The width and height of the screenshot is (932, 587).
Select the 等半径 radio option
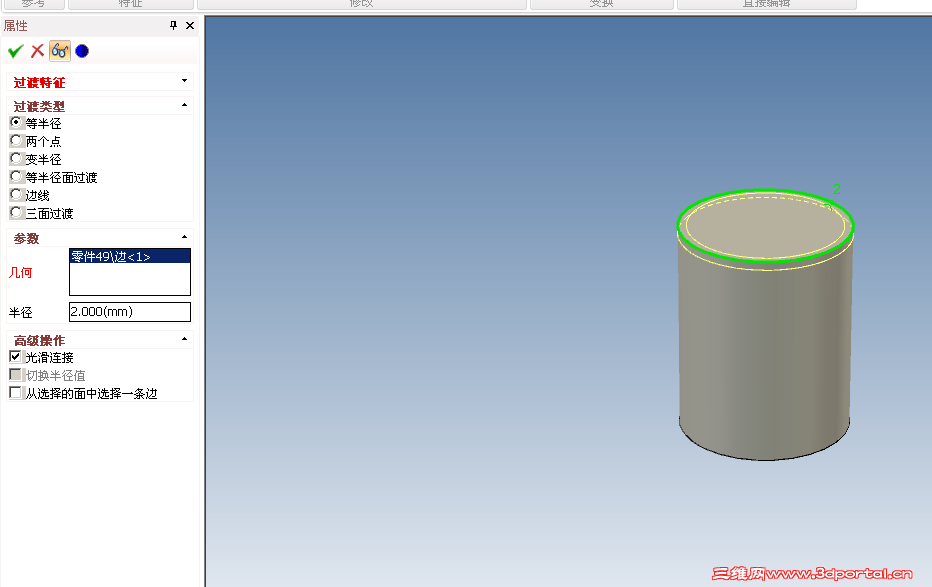(x=16, y=123)
